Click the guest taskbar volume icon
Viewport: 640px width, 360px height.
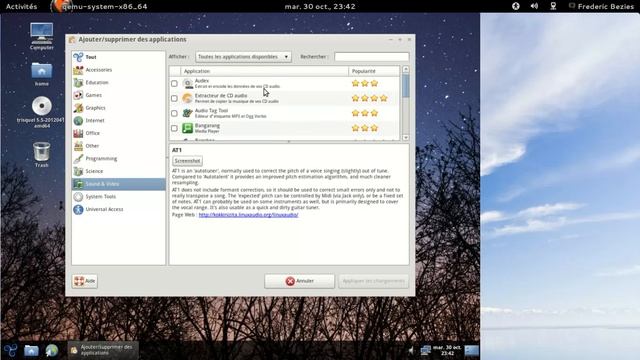411,350
